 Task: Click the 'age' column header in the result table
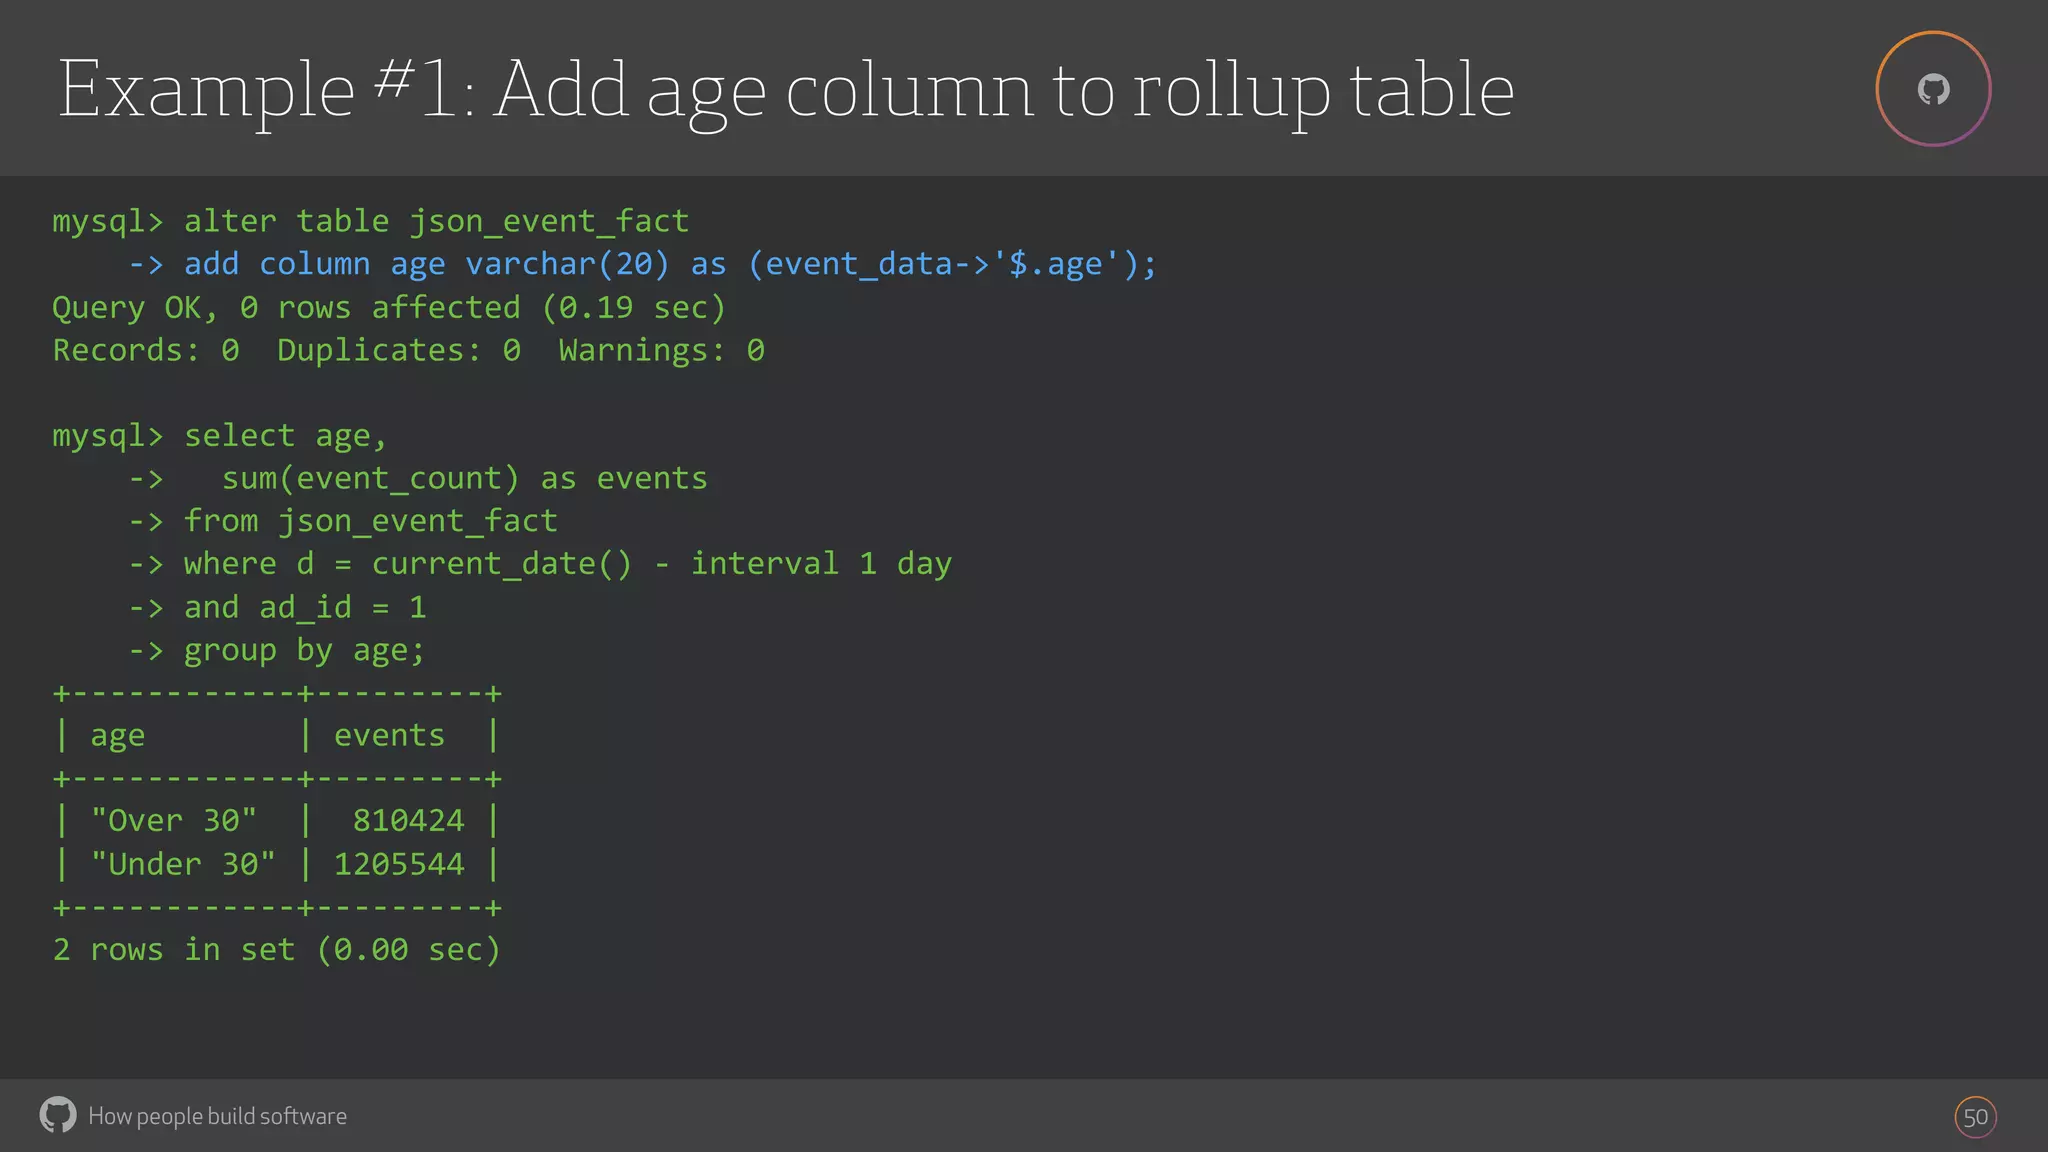pos(117,737)
